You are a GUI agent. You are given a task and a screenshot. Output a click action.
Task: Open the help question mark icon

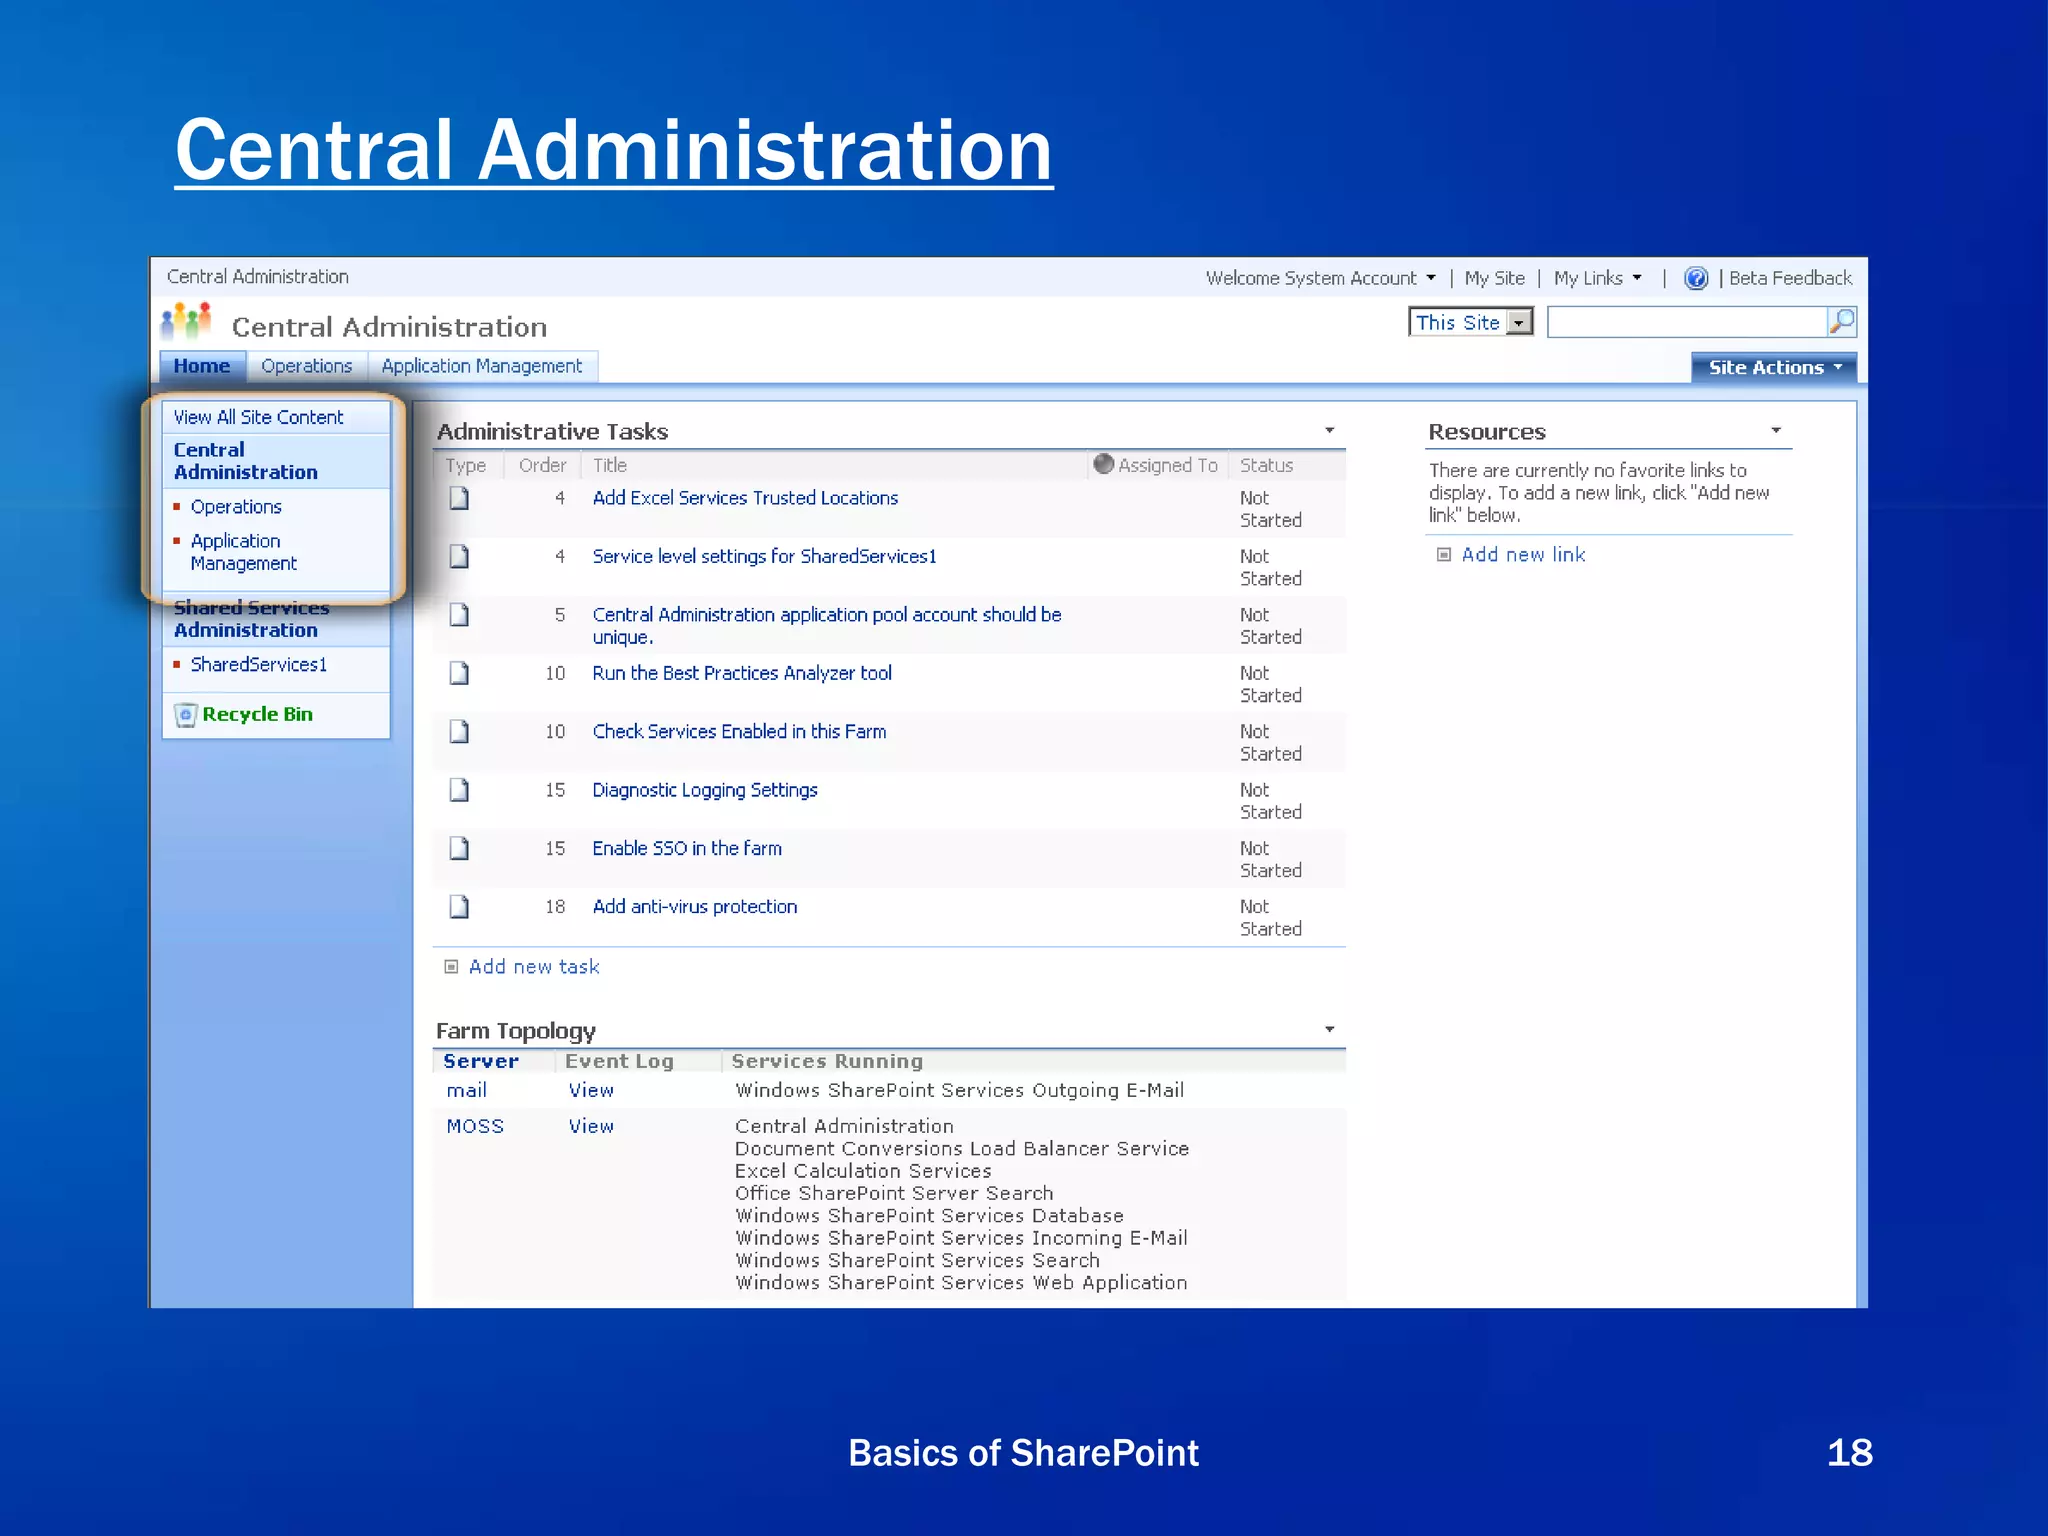1696,278
